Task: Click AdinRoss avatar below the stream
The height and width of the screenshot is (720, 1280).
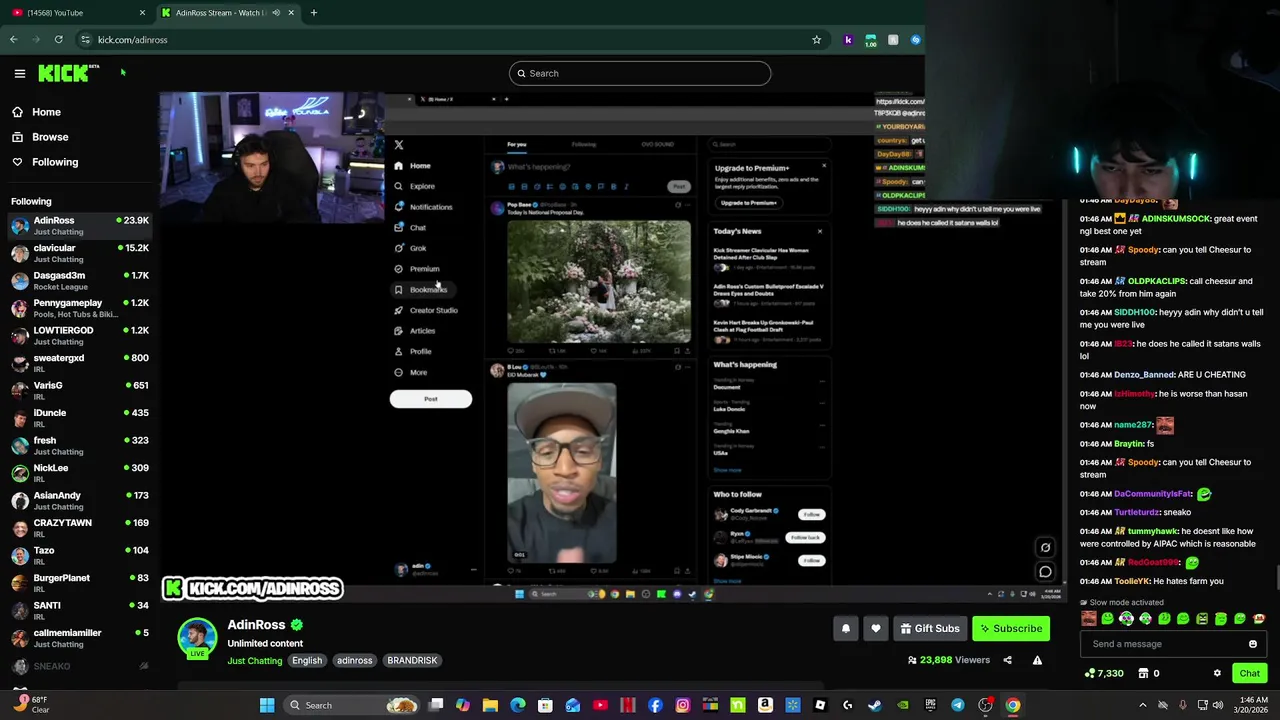Action: [197, 638]
